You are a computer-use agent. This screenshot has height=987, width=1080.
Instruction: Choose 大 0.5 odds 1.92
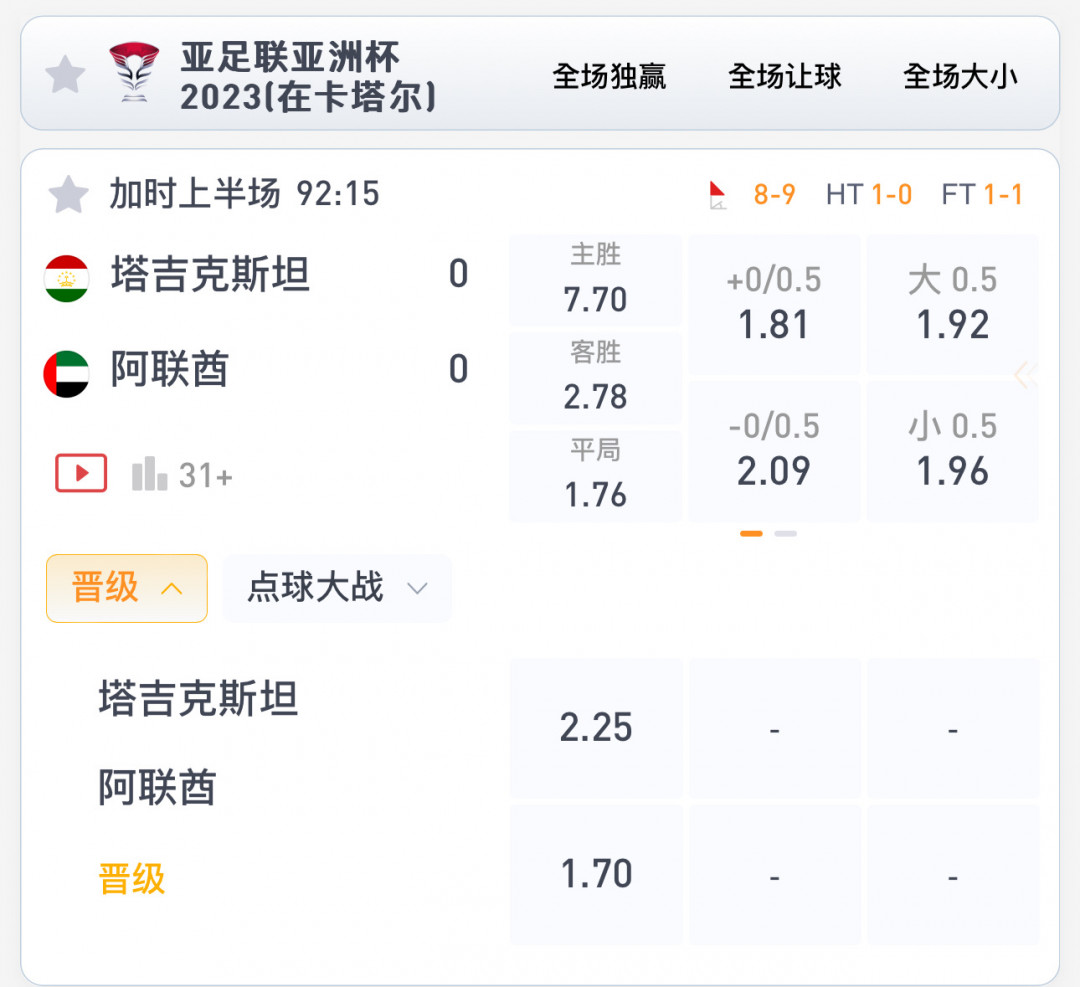tap(953, 304)
